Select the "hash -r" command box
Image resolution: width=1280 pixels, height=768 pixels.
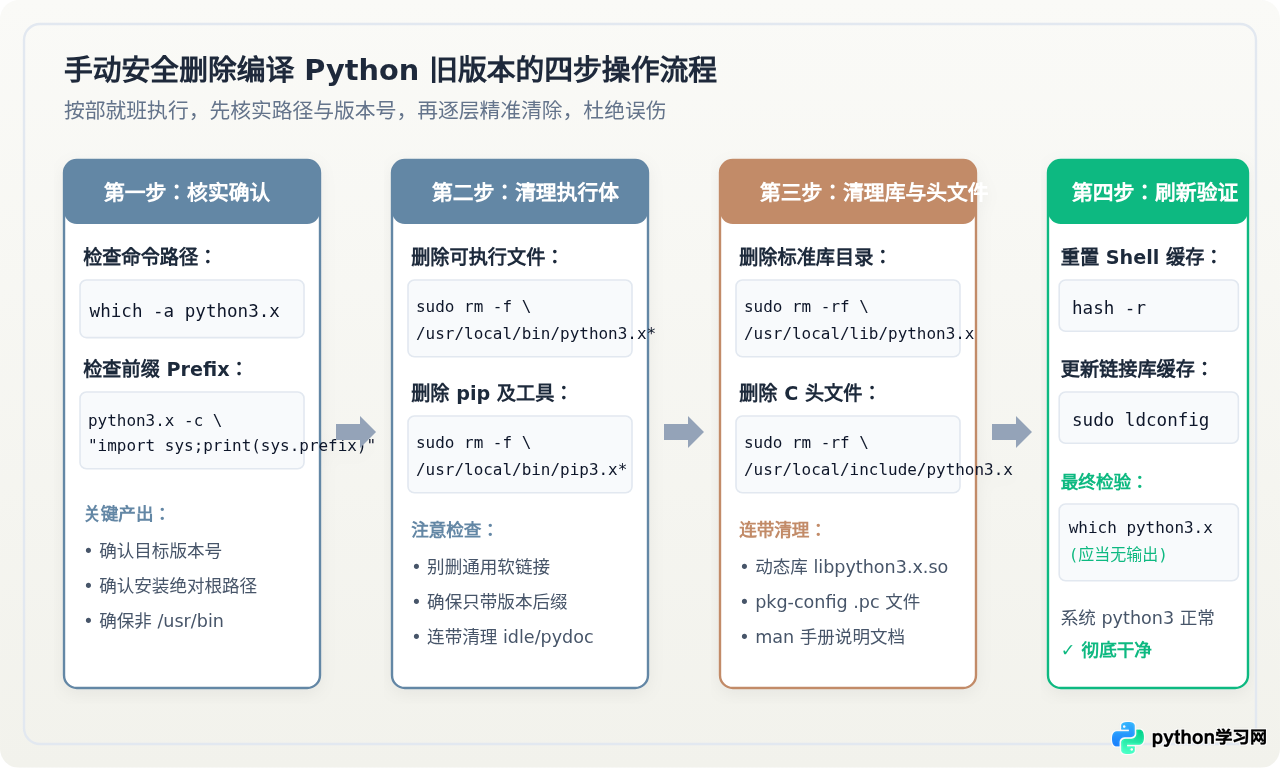tap(1148, 306)
